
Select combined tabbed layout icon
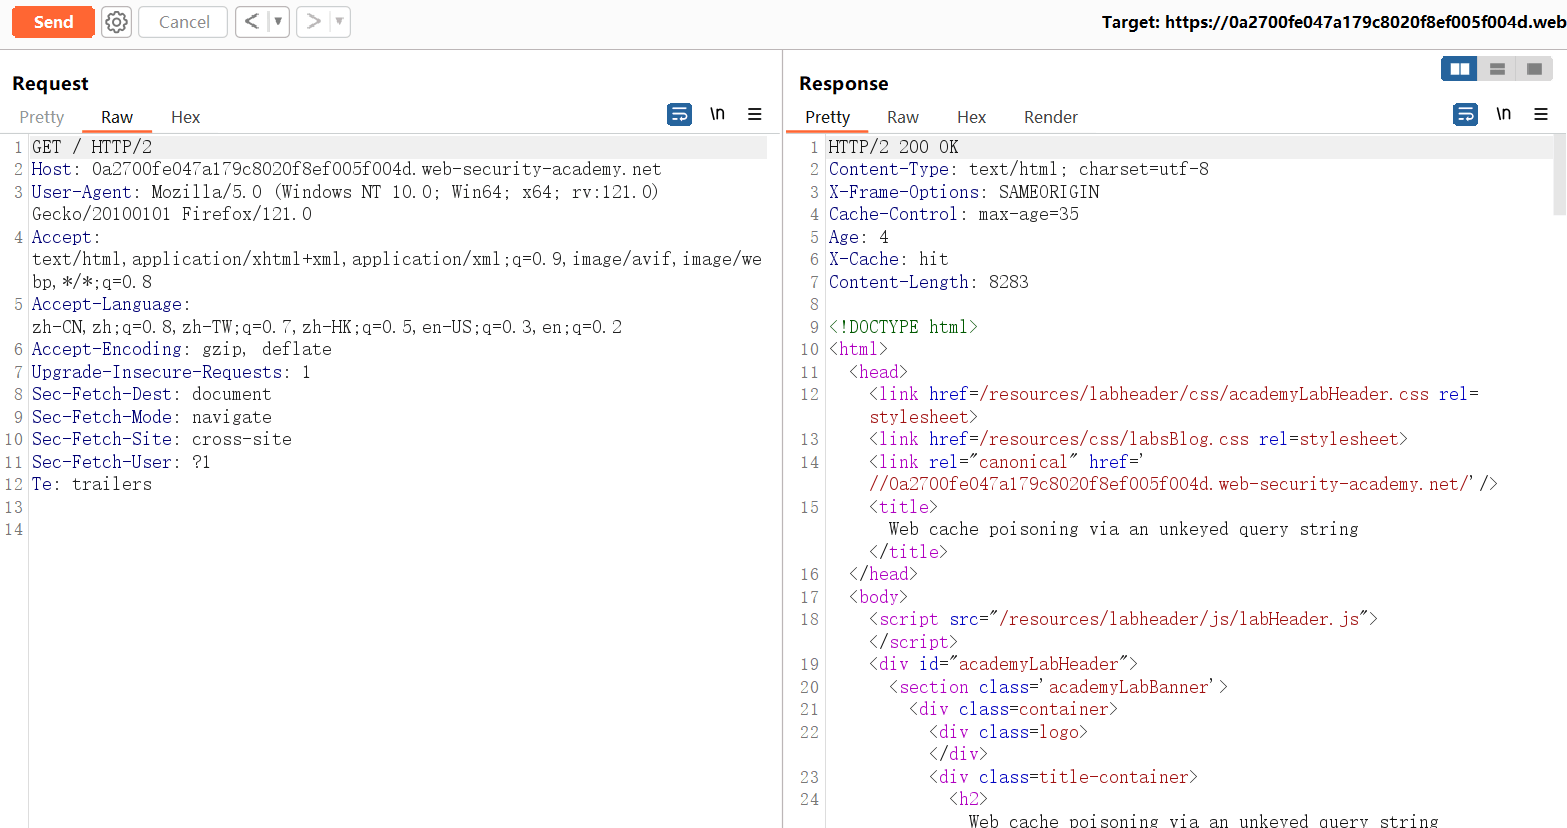1534,69
